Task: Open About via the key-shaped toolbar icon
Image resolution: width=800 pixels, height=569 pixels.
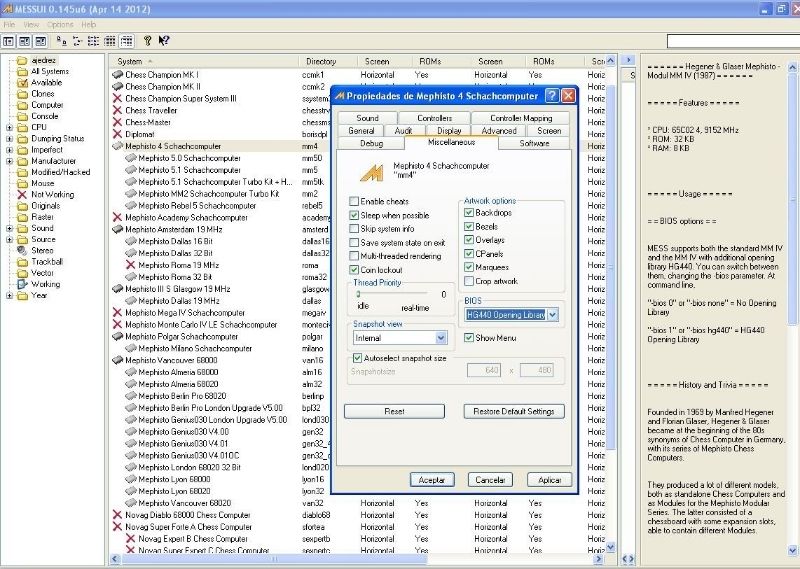Action: (147, 41)
